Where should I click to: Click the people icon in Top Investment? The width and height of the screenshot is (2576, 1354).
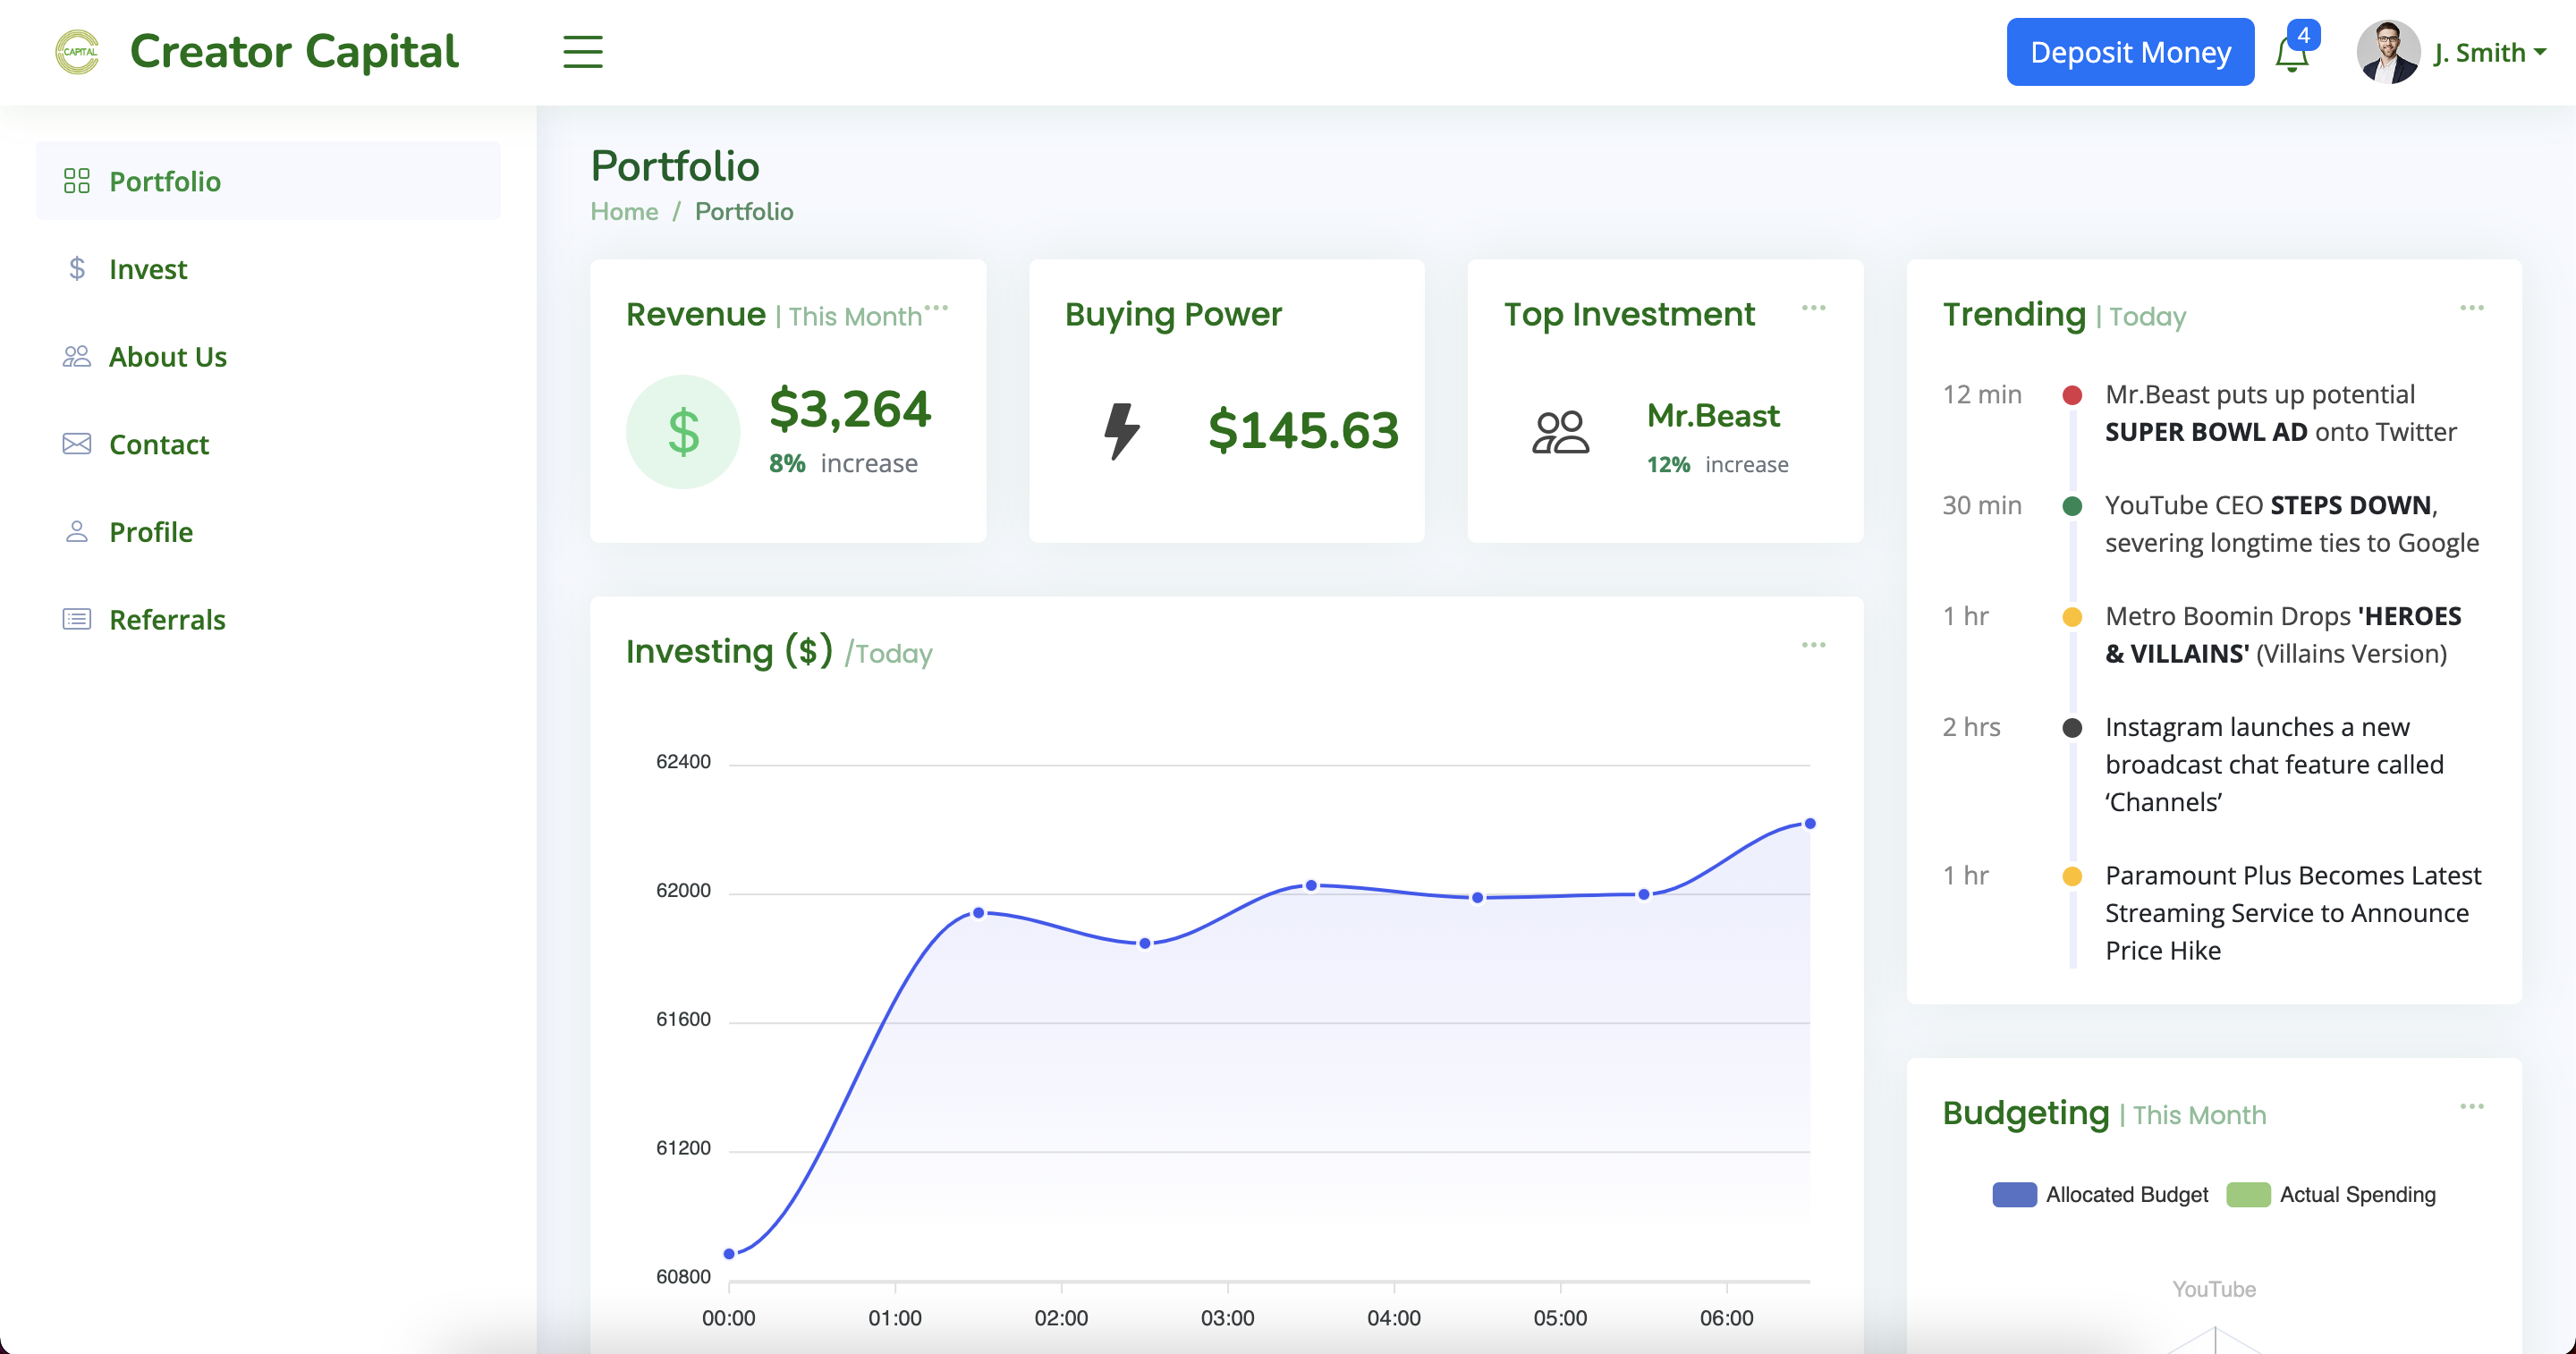pos(1560,432)
